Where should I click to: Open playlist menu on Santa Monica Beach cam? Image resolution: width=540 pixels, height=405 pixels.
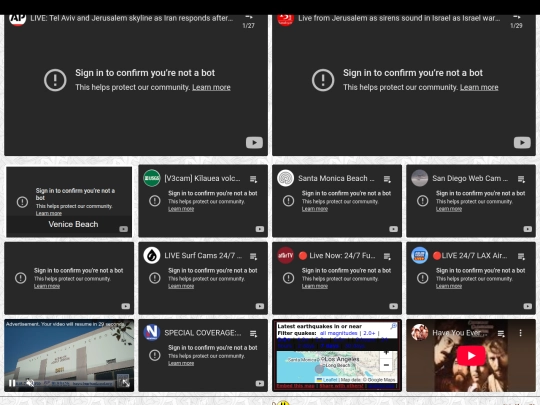tap(387, 179)
